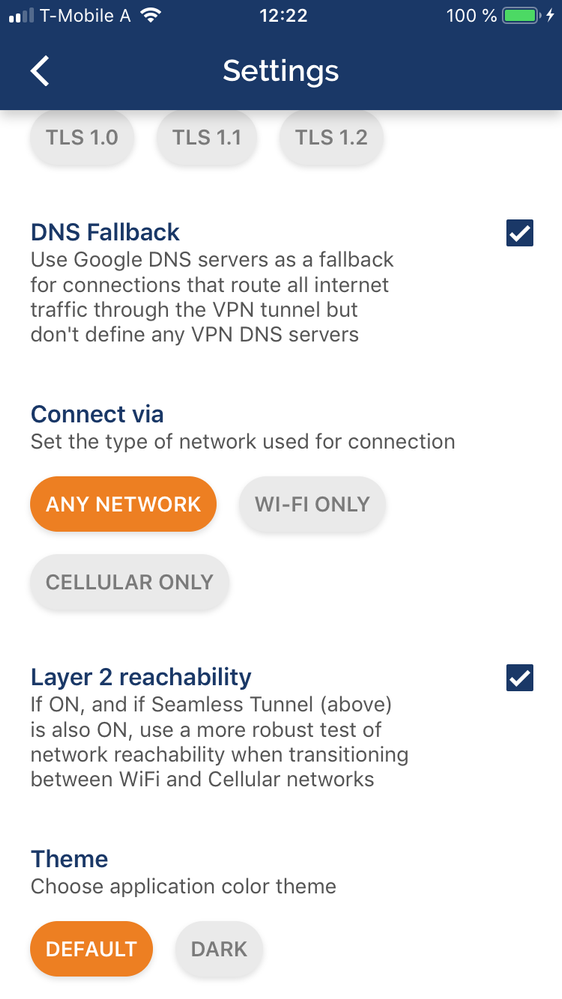Tap the Settings title text
Viewport: 562px width, 999px height.
point(280,71)
